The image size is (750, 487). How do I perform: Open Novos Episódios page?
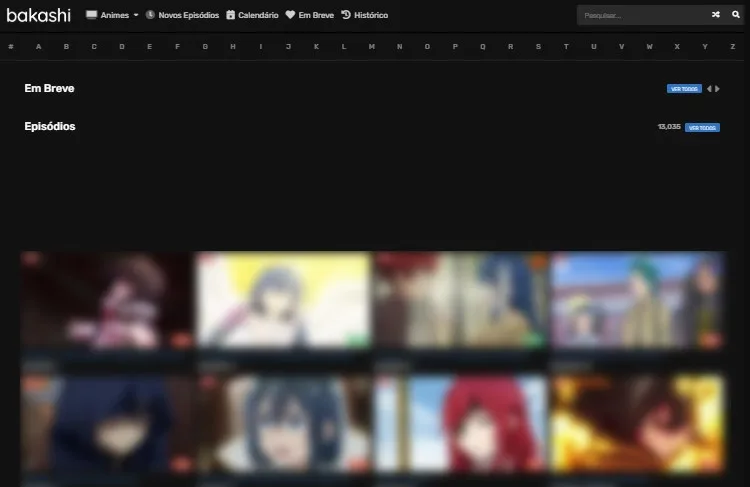pos(188,15)
